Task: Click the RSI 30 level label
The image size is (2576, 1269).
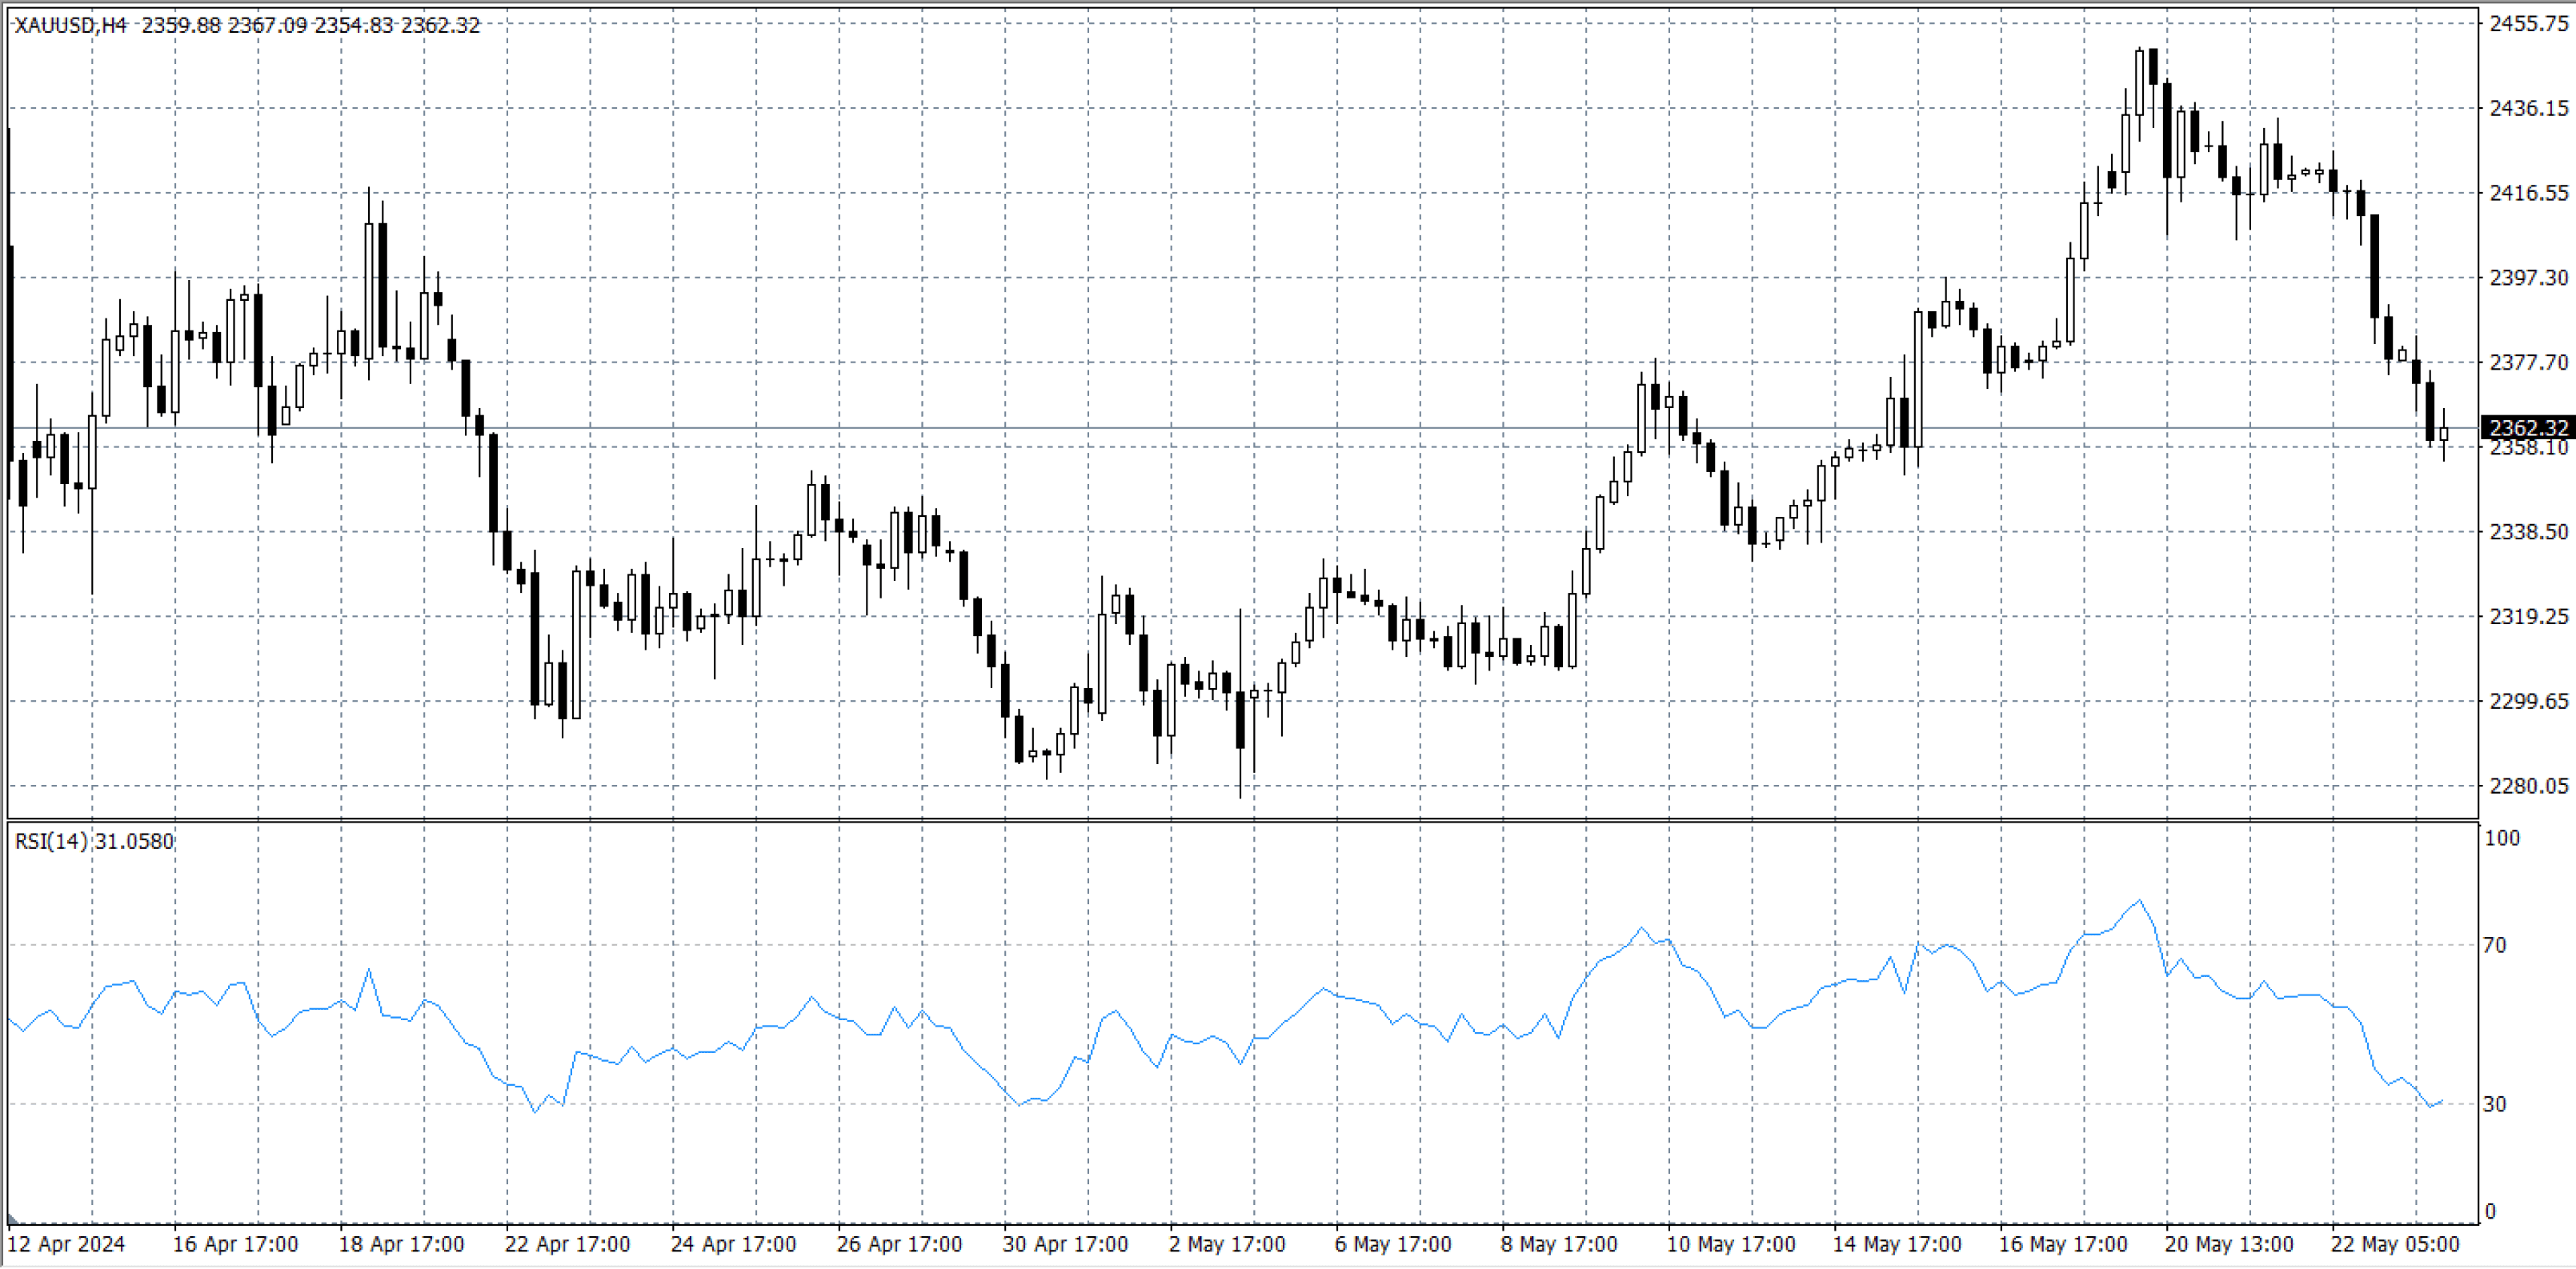Action: tap(2495, 1104)
